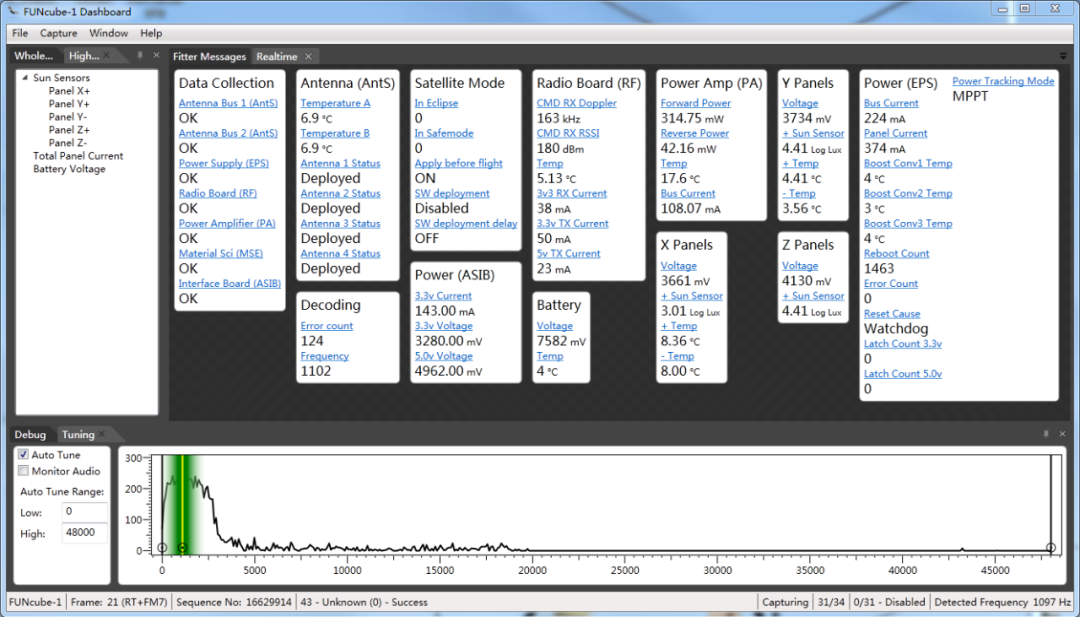Pin the left sensor panel with pushpin icon
This screenshot has width=1080, height=617.
tap(140, 55)
